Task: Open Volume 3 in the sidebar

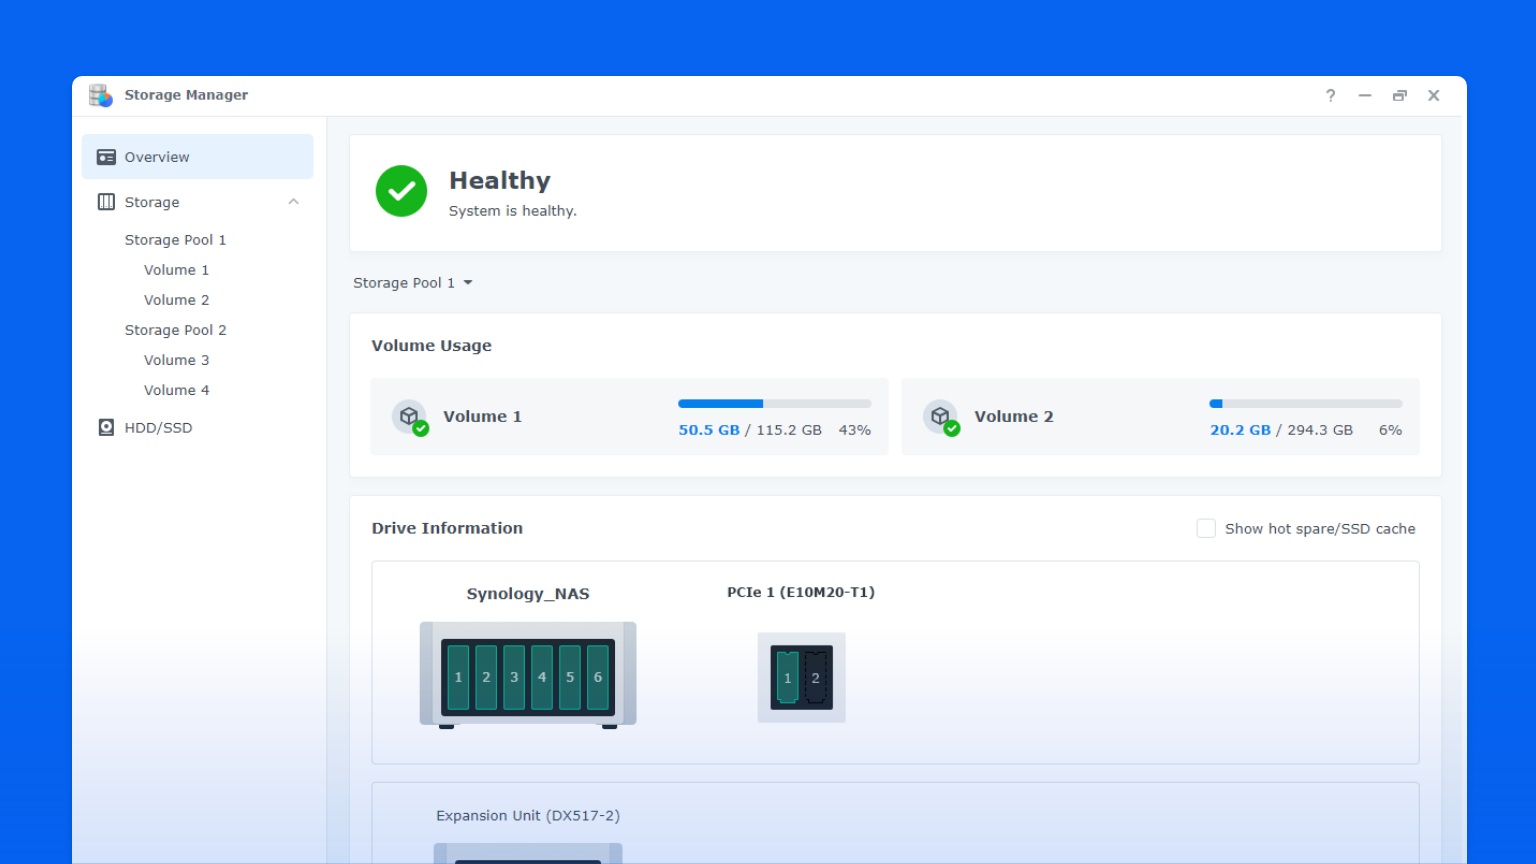Action: click(x=177, y=360)
